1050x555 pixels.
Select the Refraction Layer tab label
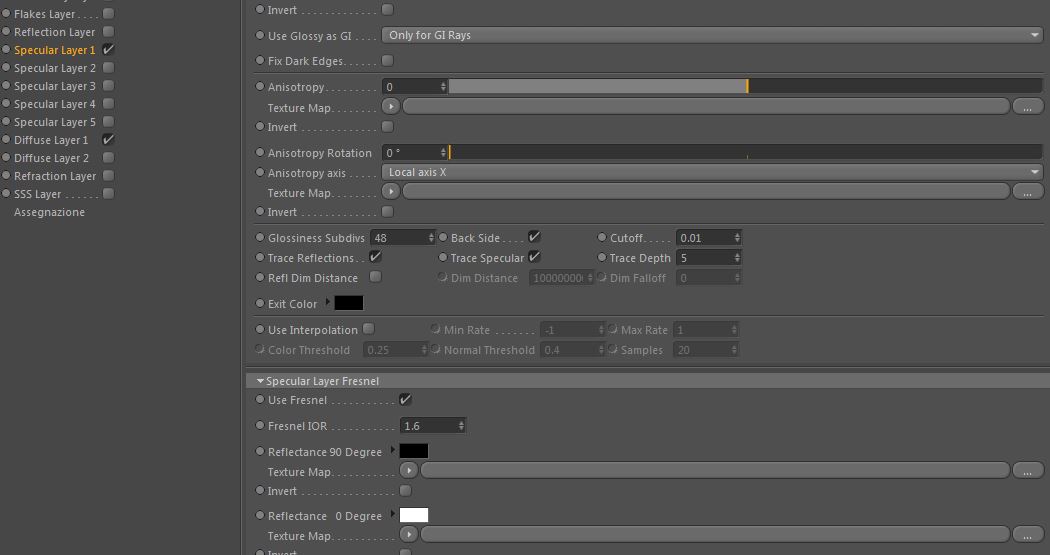tap(55, 176)
